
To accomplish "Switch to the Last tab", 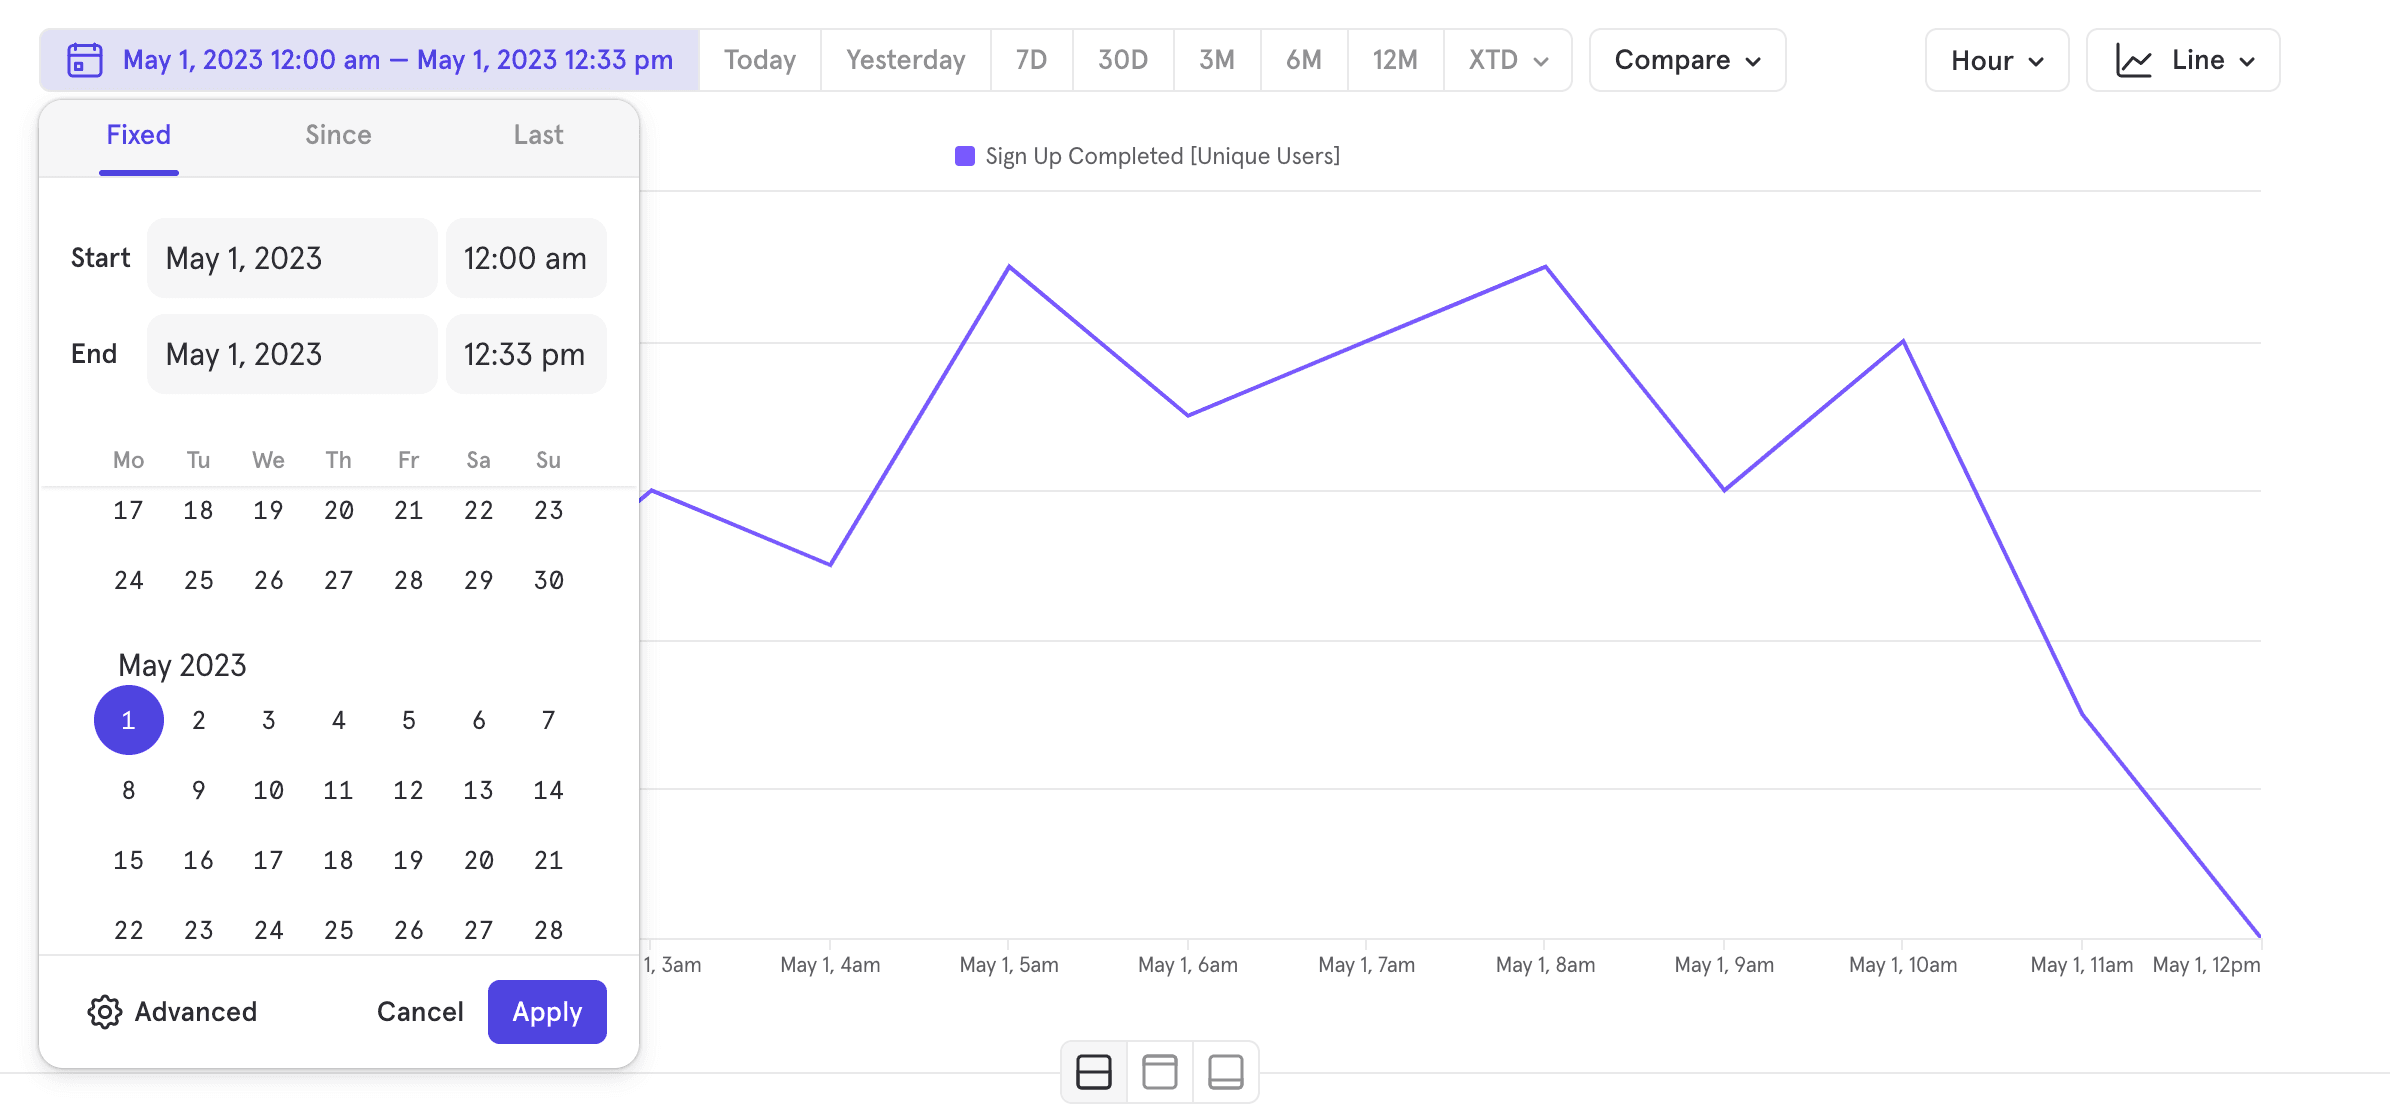I will coord(538,135).
